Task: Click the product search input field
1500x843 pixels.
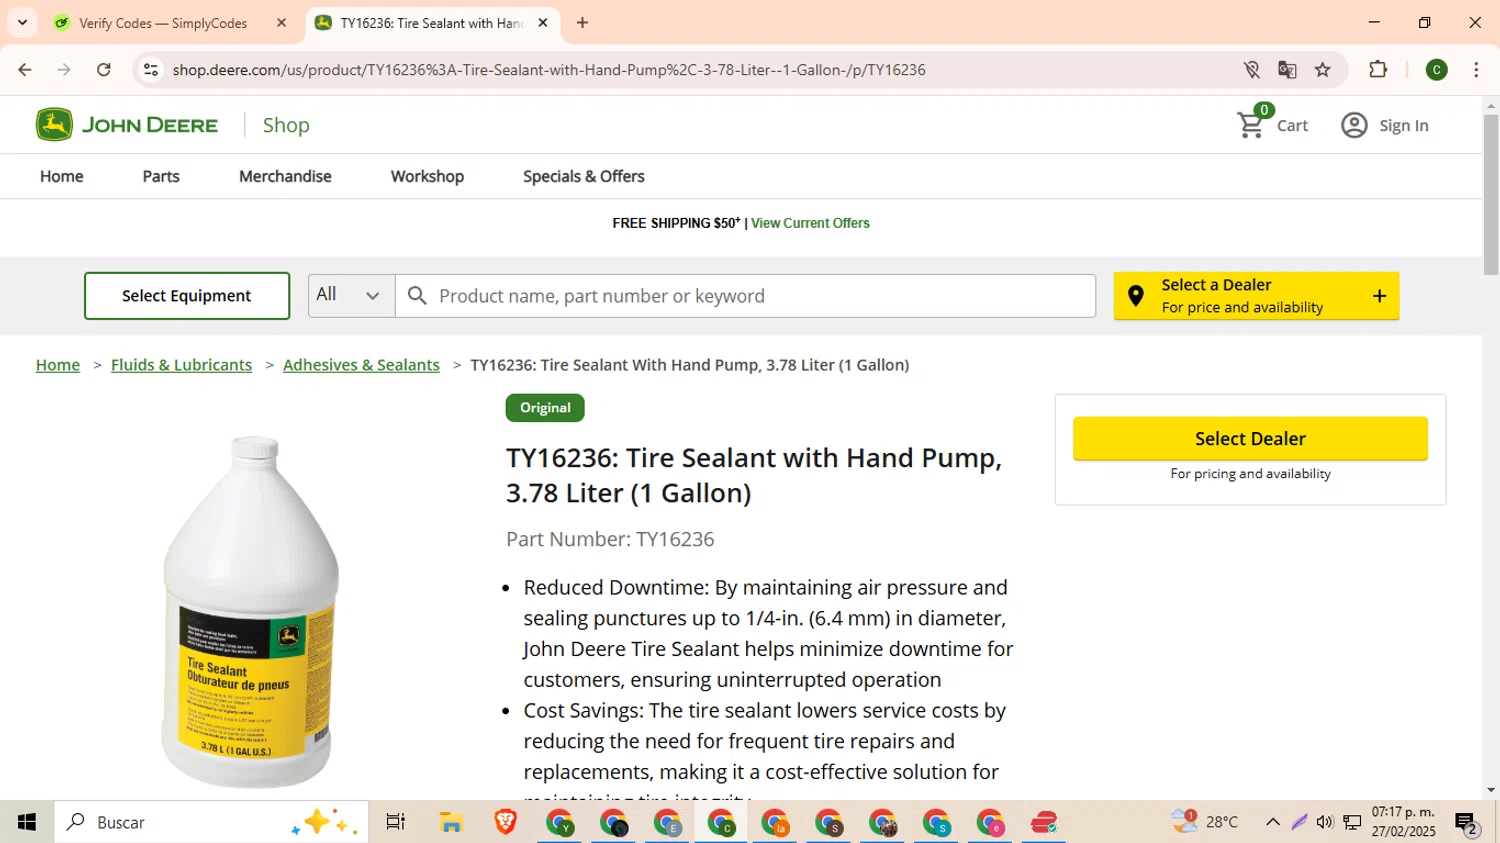Action: point(745,296)
